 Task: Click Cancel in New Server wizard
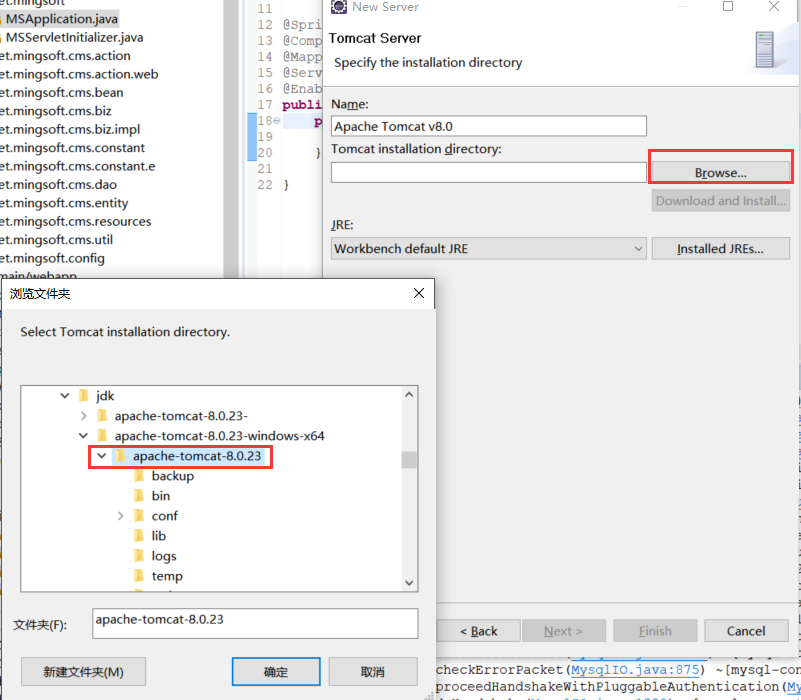pyautogui.click(x=746, y=631)
